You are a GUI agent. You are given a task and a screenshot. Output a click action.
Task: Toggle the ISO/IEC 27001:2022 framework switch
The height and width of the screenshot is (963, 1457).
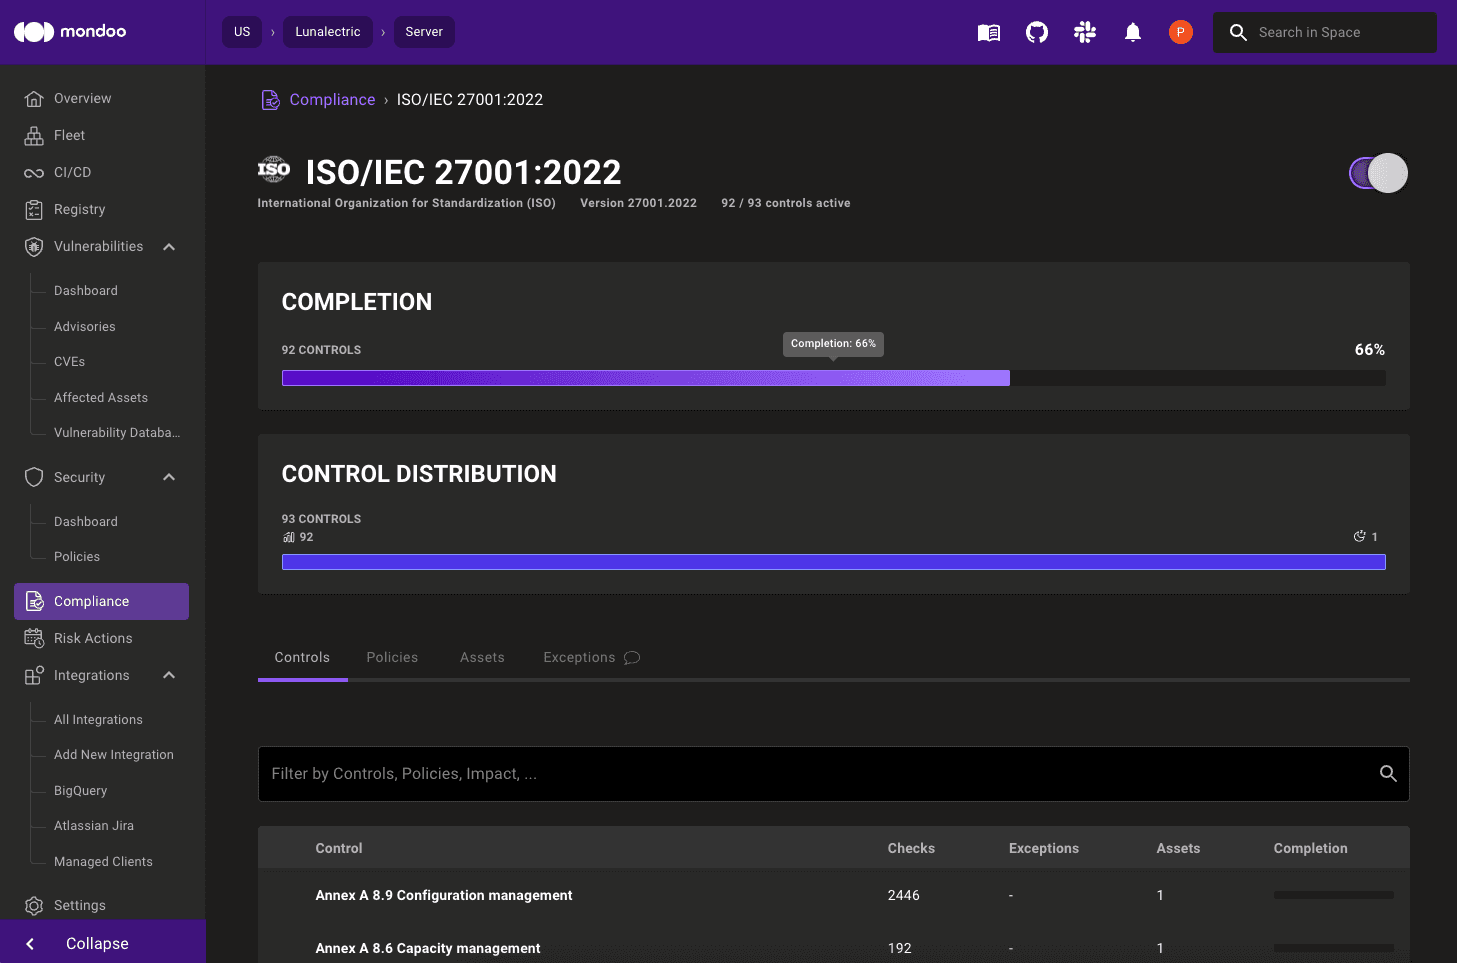(x=1378, y=173)
